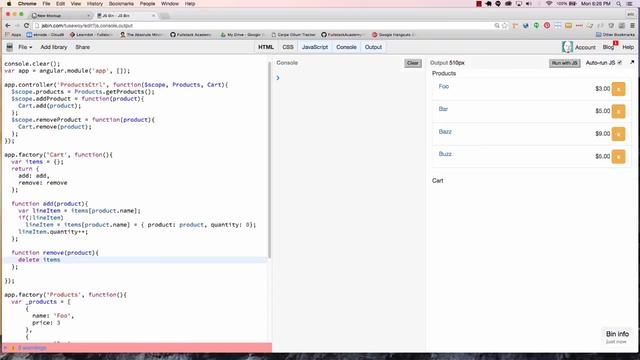Click the warning icon in the pink bar
The height and width of the screenshot is (360, 640).
pos(13,348)
